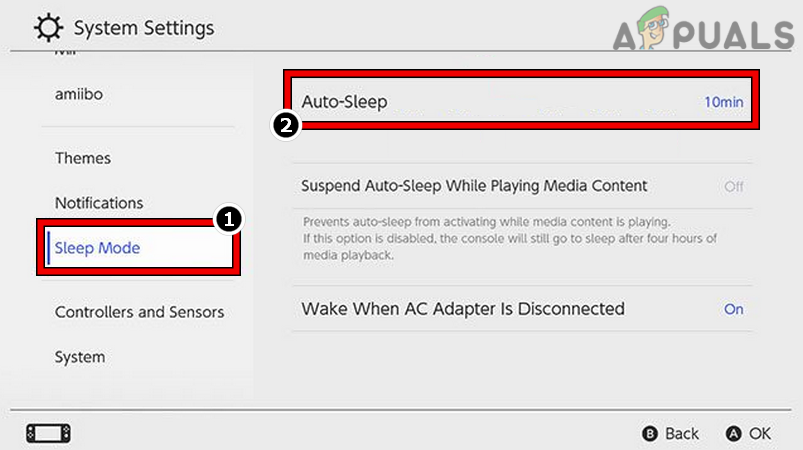Click the B button icon
803x450 pixels.
point(650,434)
